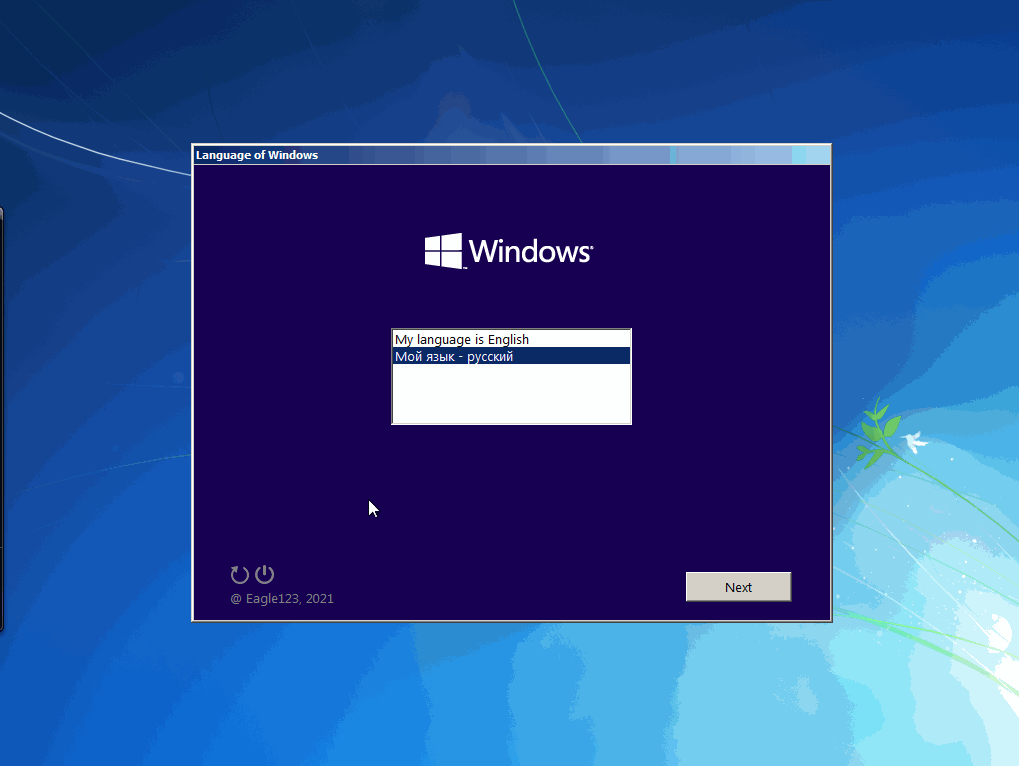Click the white "Windows" wordmark text
The image size is (1019, 766).
click(530, 251)
